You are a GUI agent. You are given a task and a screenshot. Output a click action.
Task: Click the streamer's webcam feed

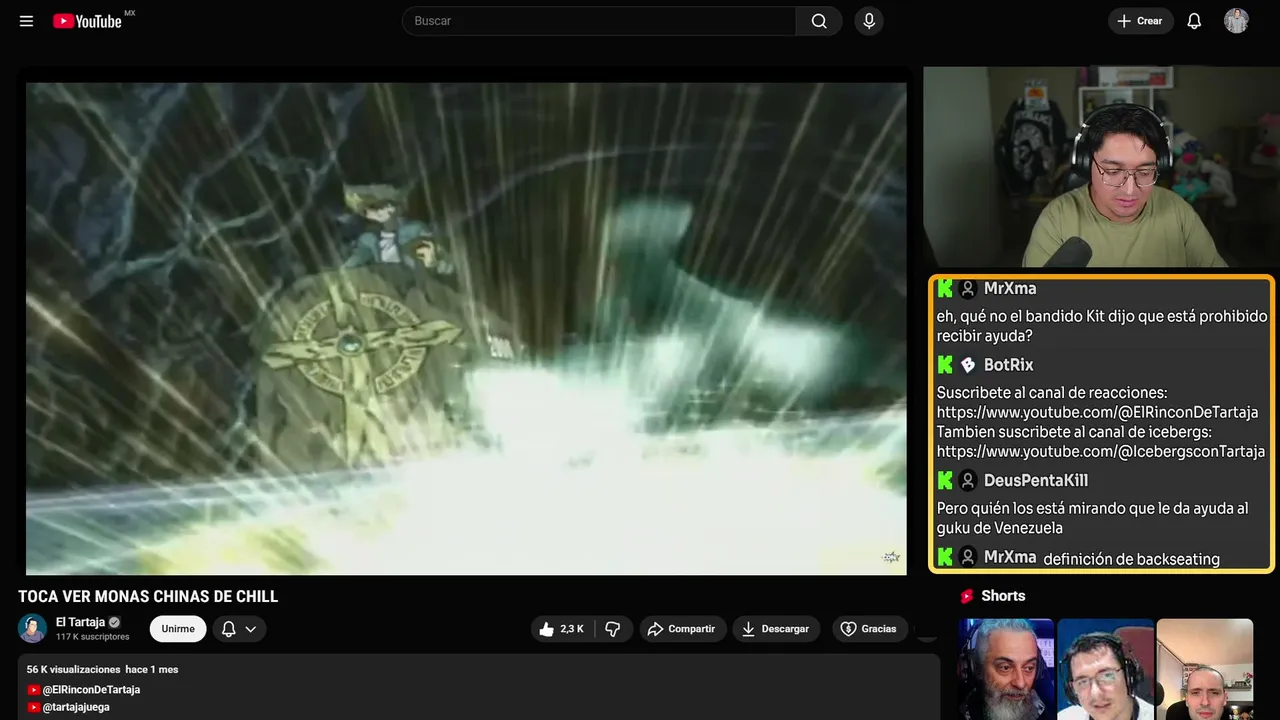1101,167
